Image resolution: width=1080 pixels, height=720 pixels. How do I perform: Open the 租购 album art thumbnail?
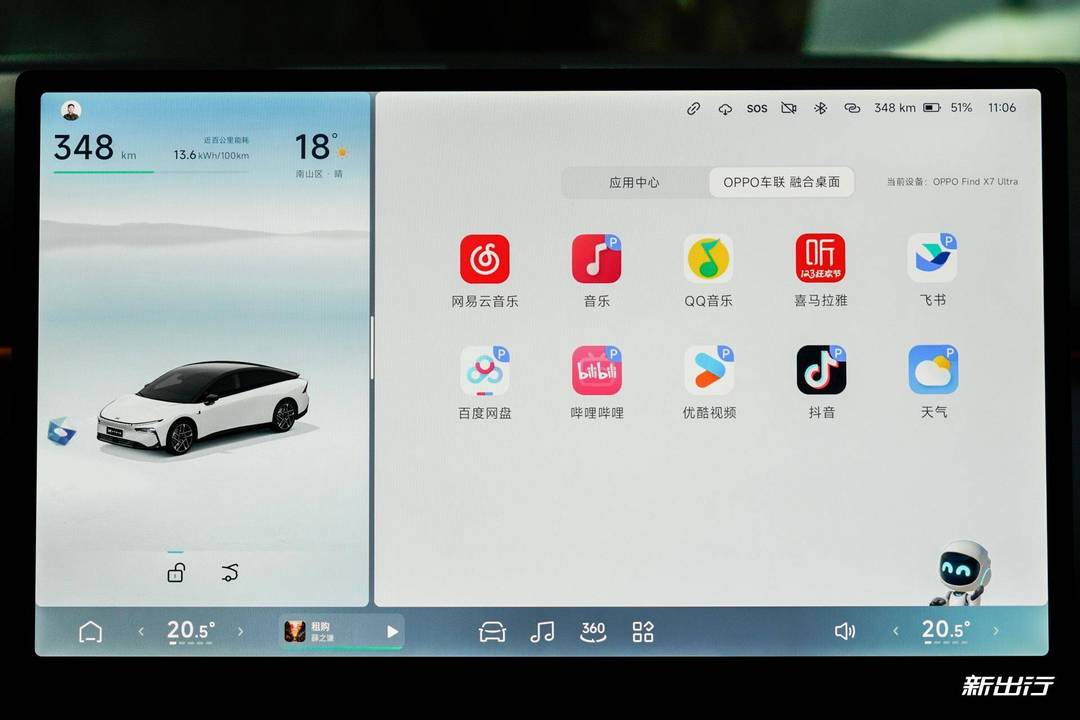pos(295,631)
